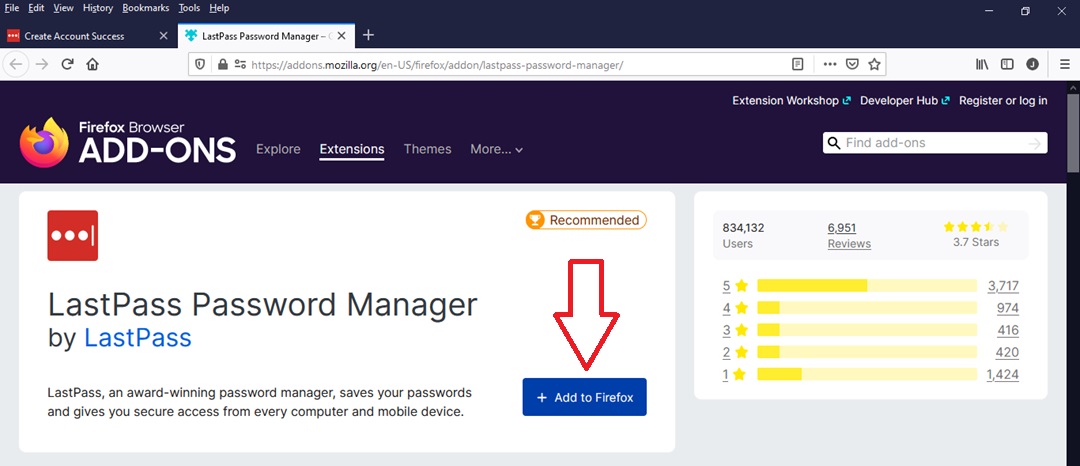Click the LastPass red extension icon
This screenshot has width=1080, height=466.
72,235
